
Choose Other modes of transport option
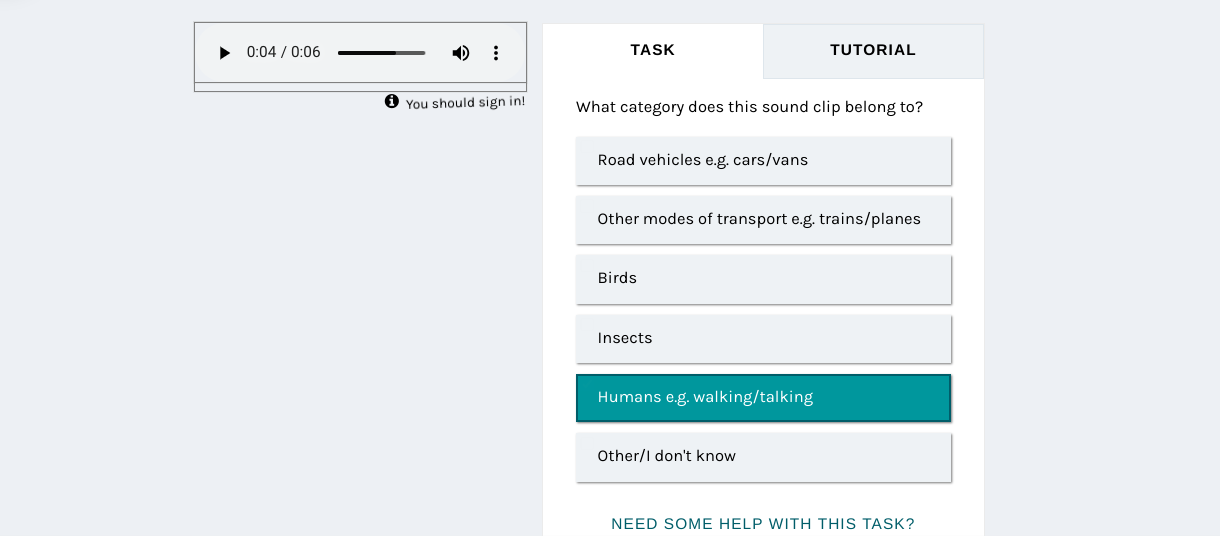click(763, 219)
